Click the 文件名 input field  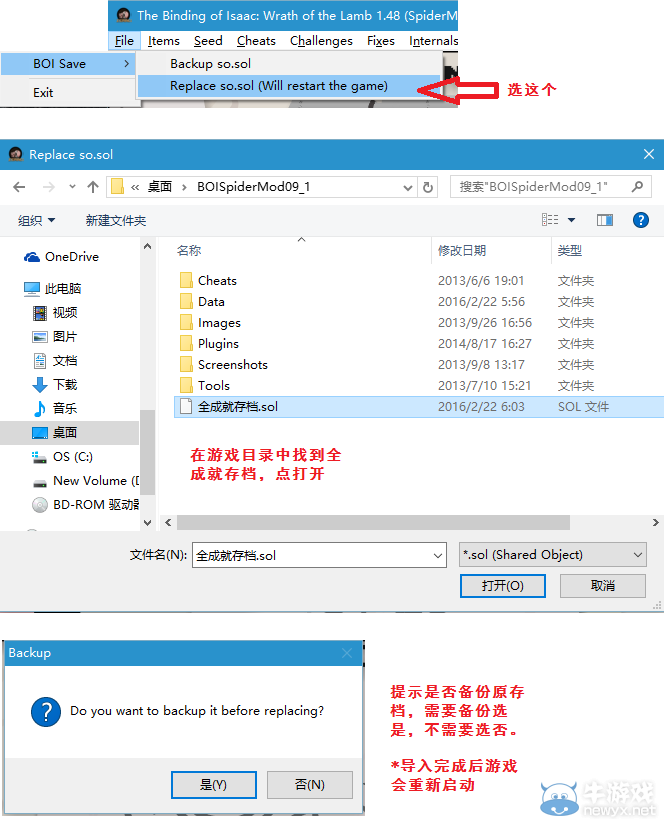coord(319,555)
